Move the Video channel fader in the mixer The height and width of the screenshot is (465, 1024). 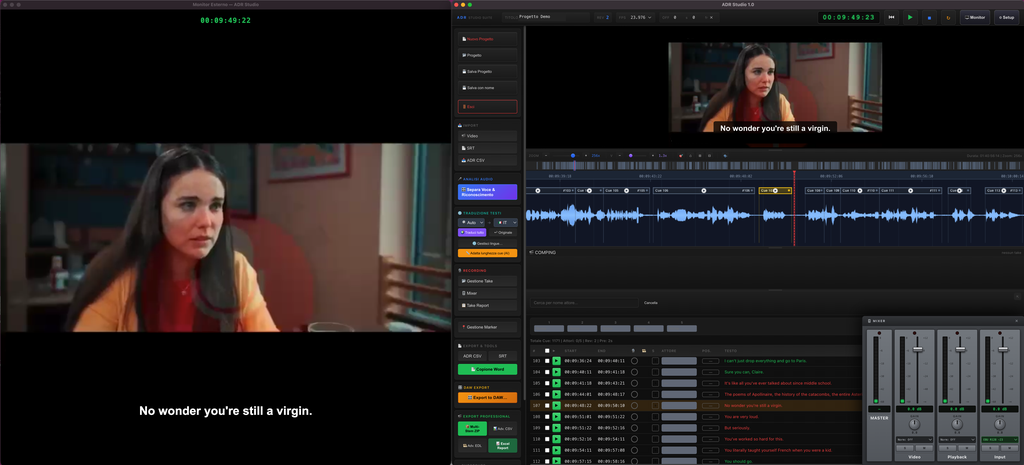pos(918,349)
